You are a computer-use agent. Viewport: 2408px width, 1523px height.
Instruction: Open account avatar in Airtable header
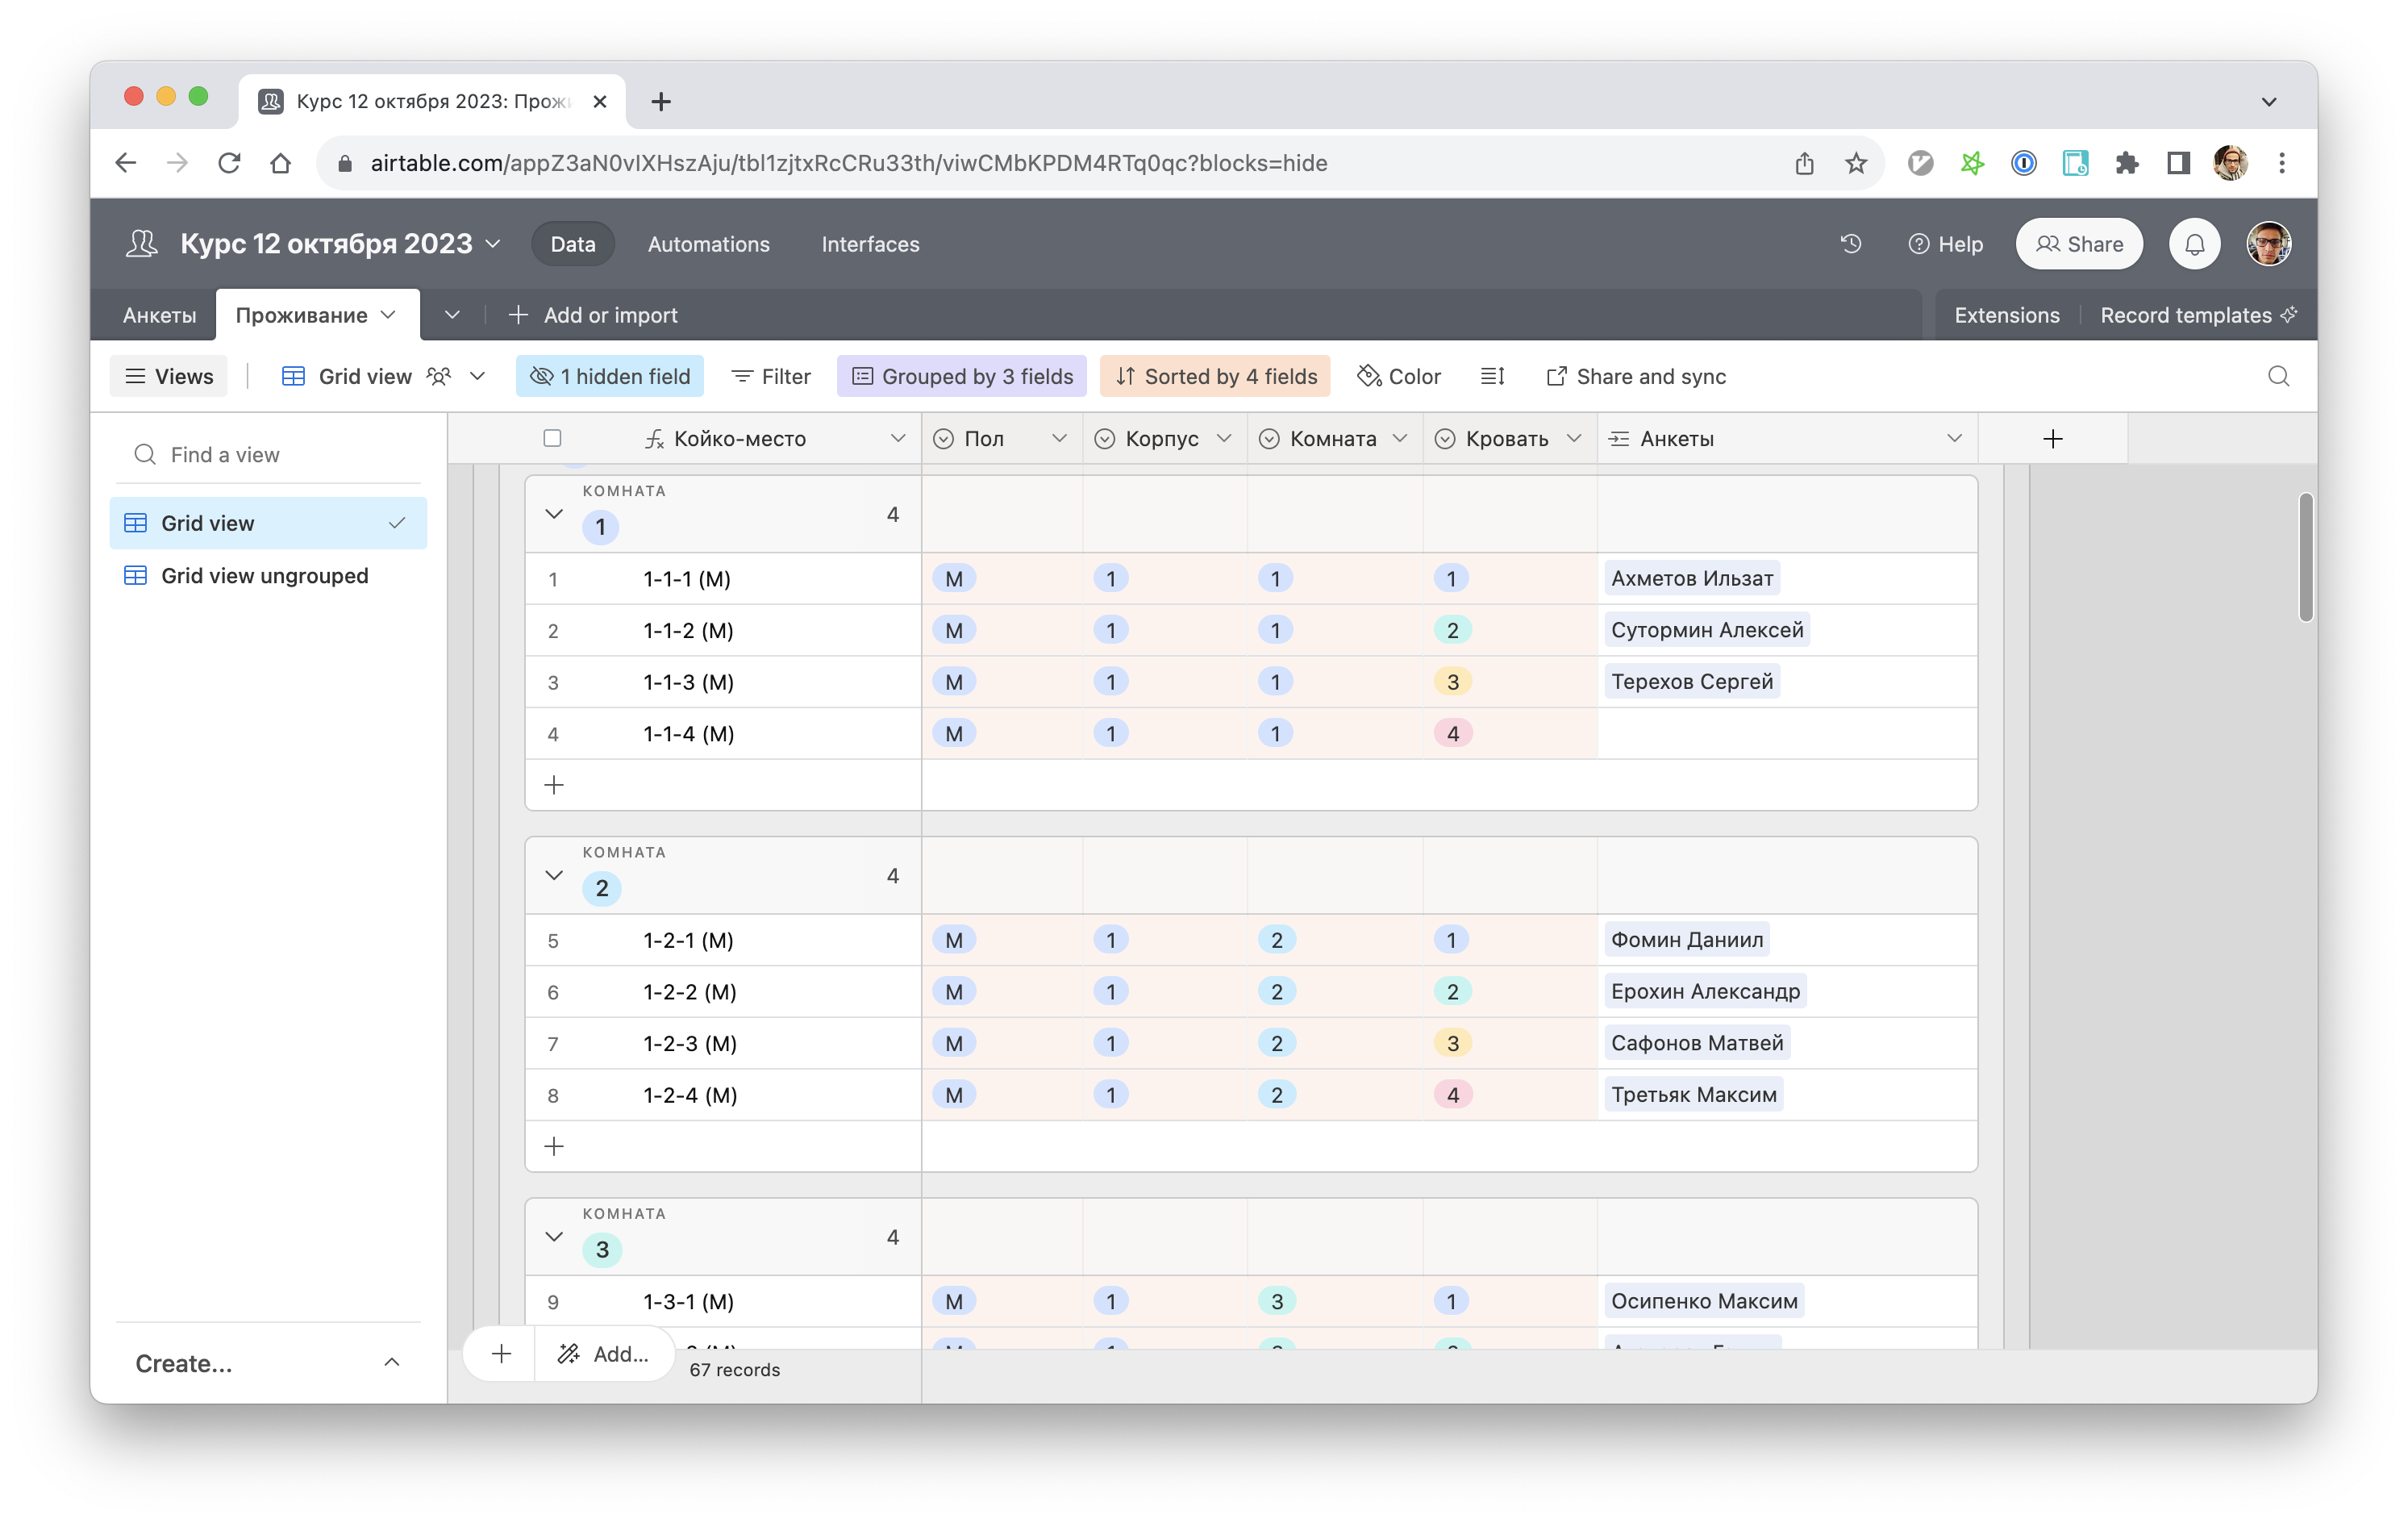click(2269, 244)
